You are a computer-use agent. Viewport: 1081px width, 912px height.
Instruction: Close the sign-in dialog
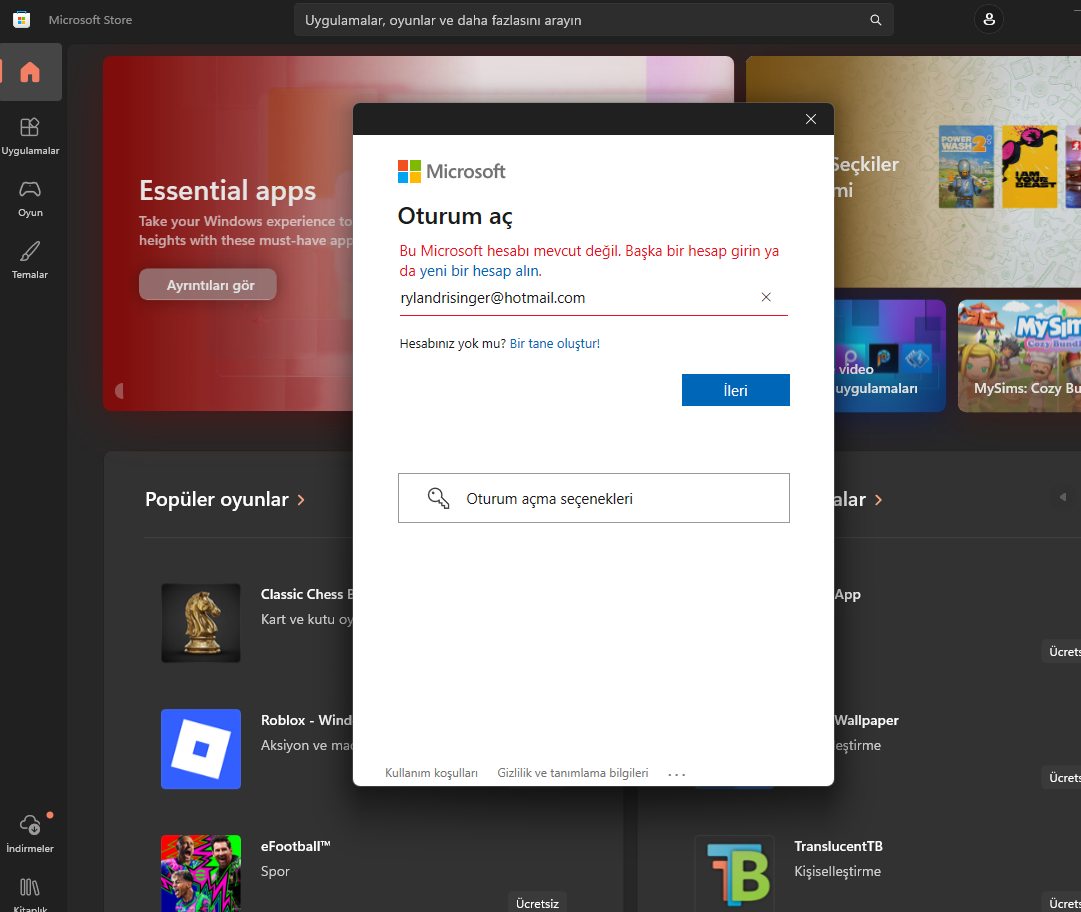click(811, 119)
